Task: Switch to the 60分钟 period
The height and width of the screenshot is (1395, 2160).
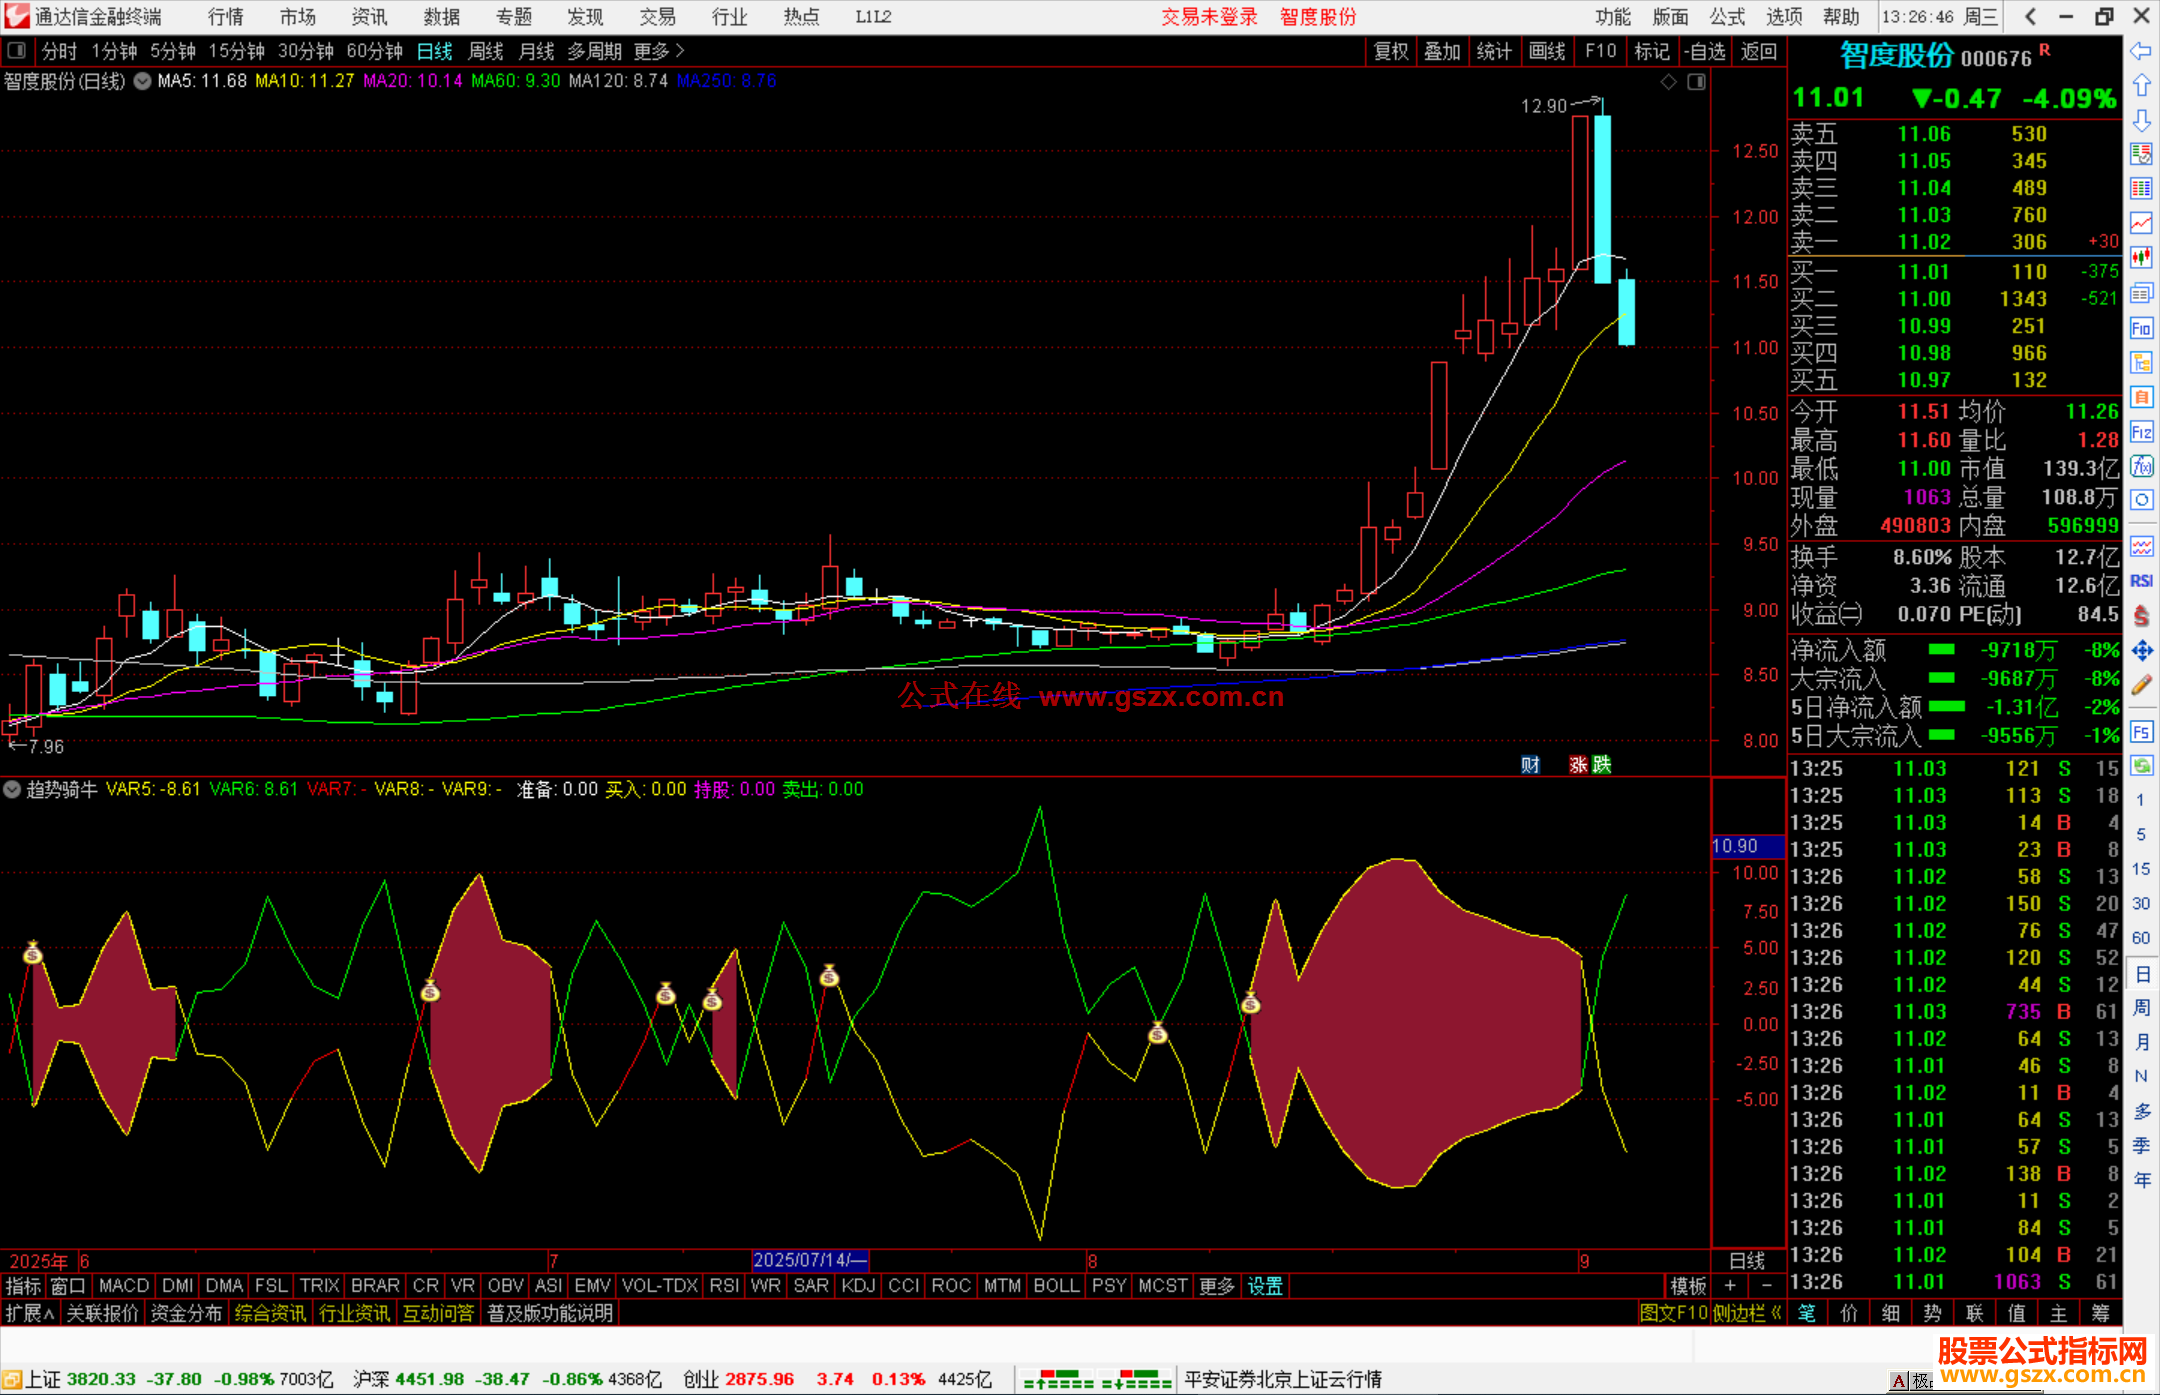Action: (375, 51)
